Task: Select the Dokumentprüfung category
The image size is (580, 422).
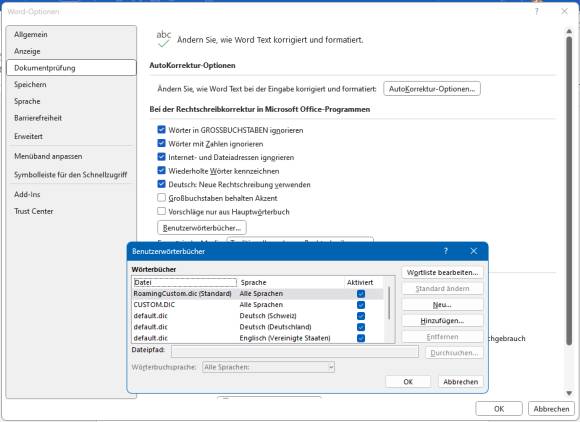Action: point(71,68)
